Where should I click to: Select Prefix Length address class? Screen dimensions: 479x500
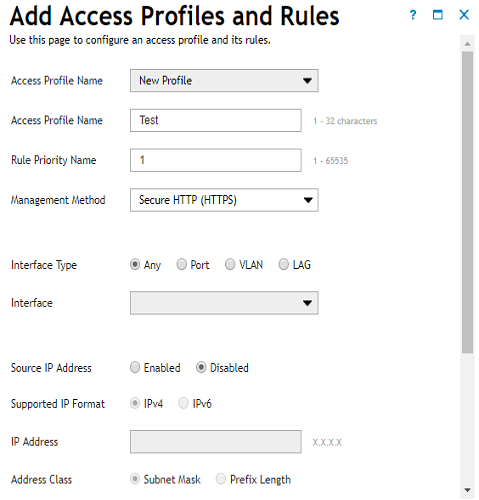coord(221,479)
